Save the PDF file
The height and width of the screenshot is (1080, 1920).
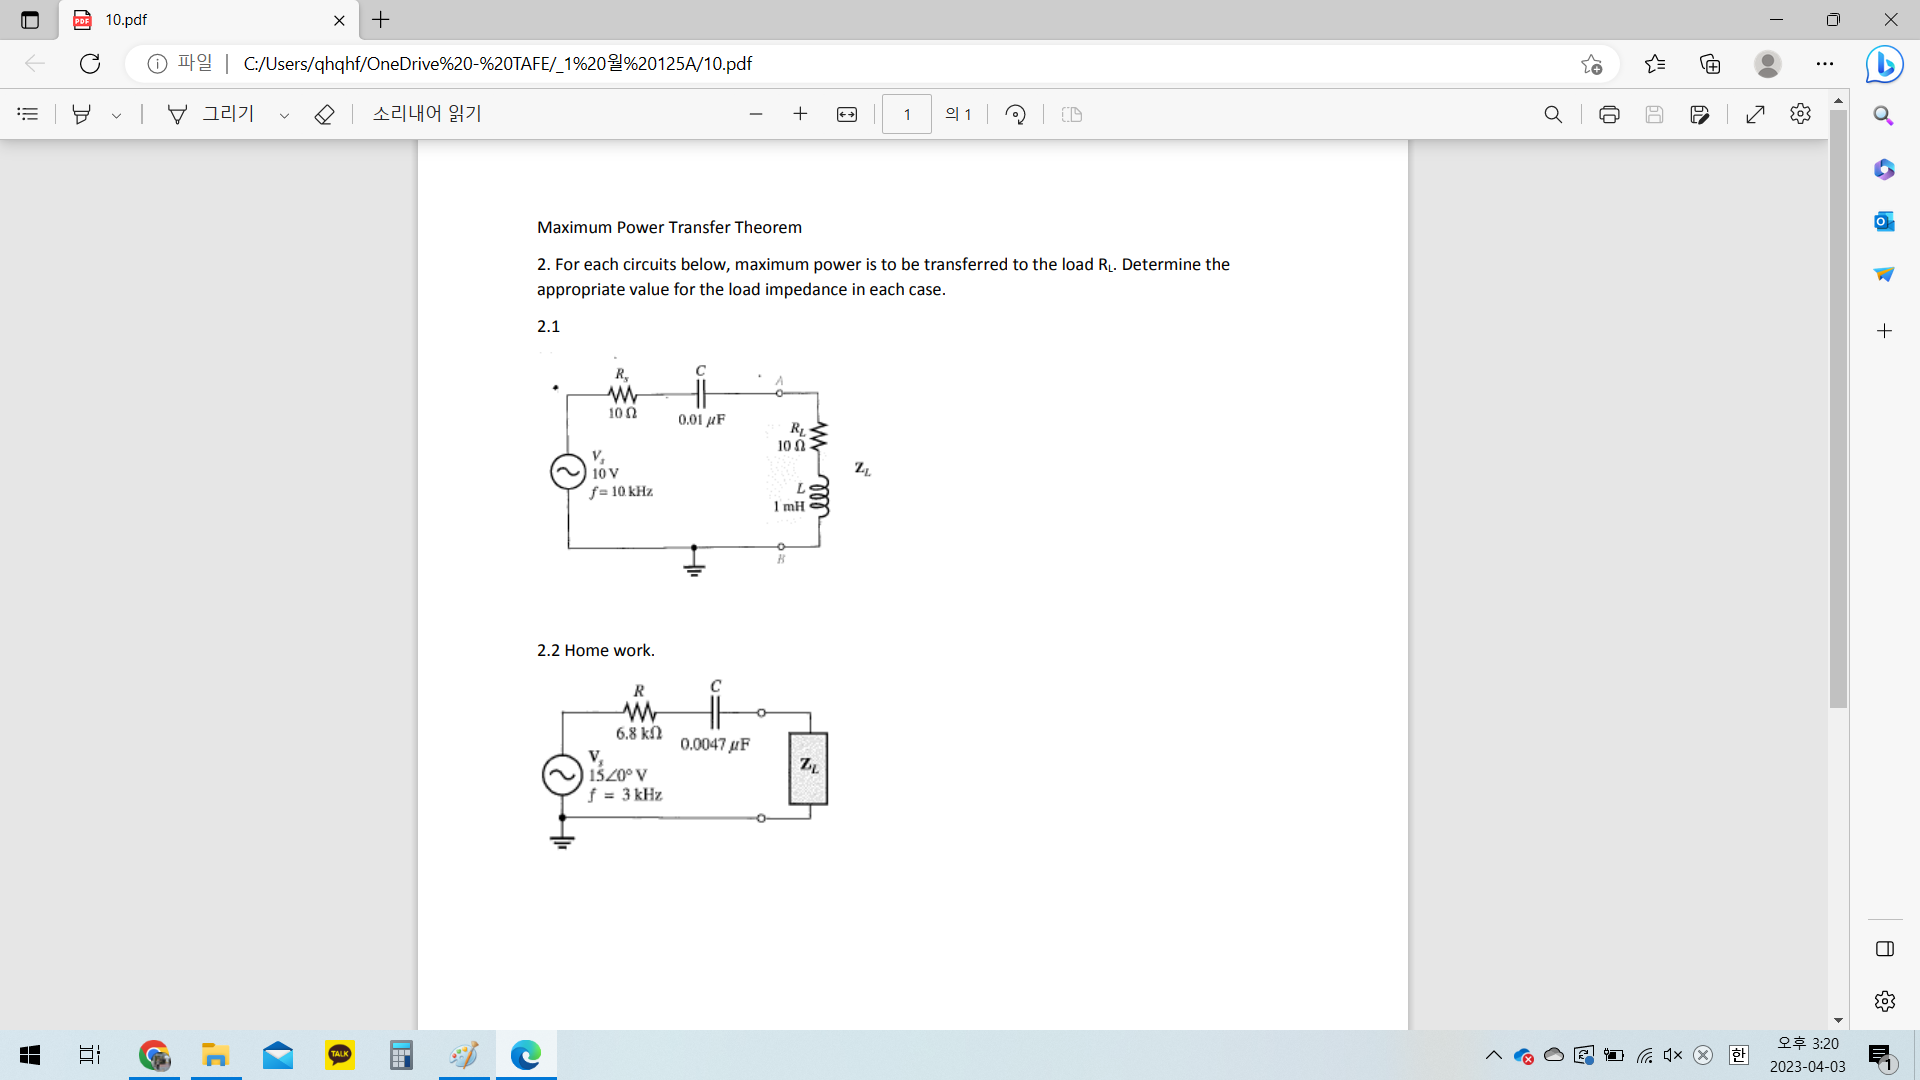click(x=1655, y=114)
